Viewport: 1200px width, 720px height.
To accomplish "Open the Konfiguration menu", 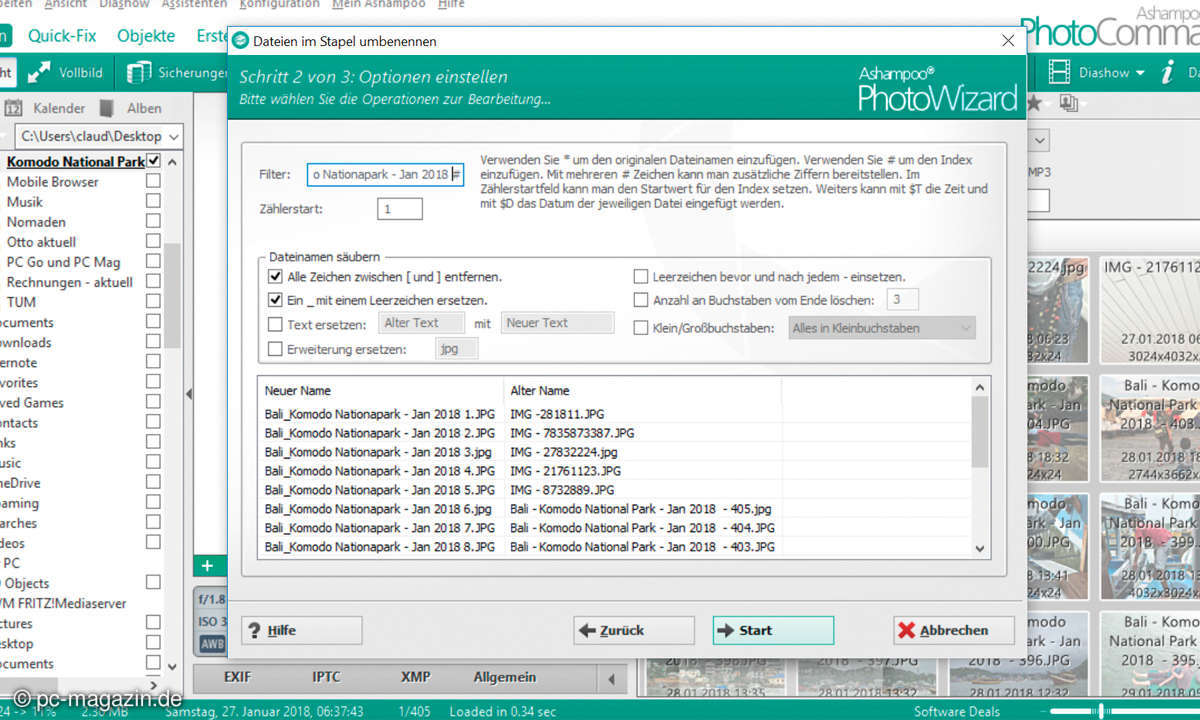I will click(280, 5).
